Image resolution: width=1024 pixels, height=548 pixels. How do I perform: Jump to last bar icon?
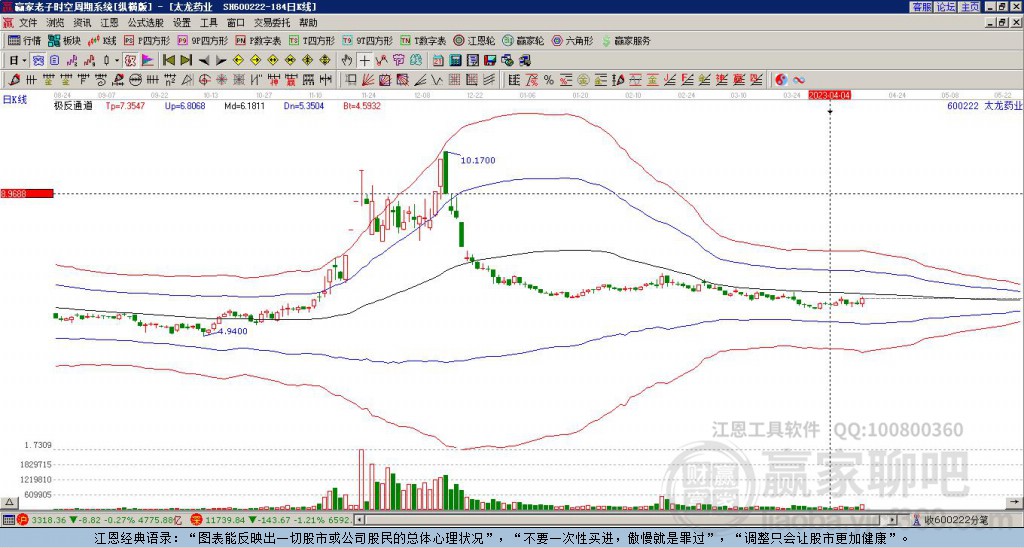[x=186, y=60]
